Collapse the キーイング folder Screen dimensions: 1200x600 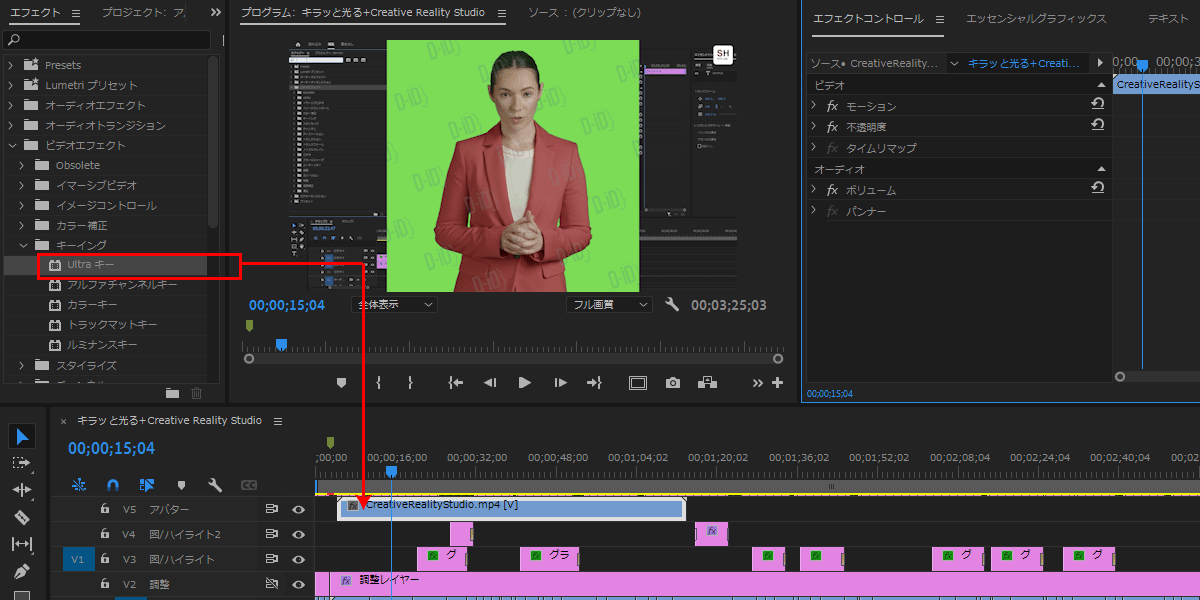point(23,245)
